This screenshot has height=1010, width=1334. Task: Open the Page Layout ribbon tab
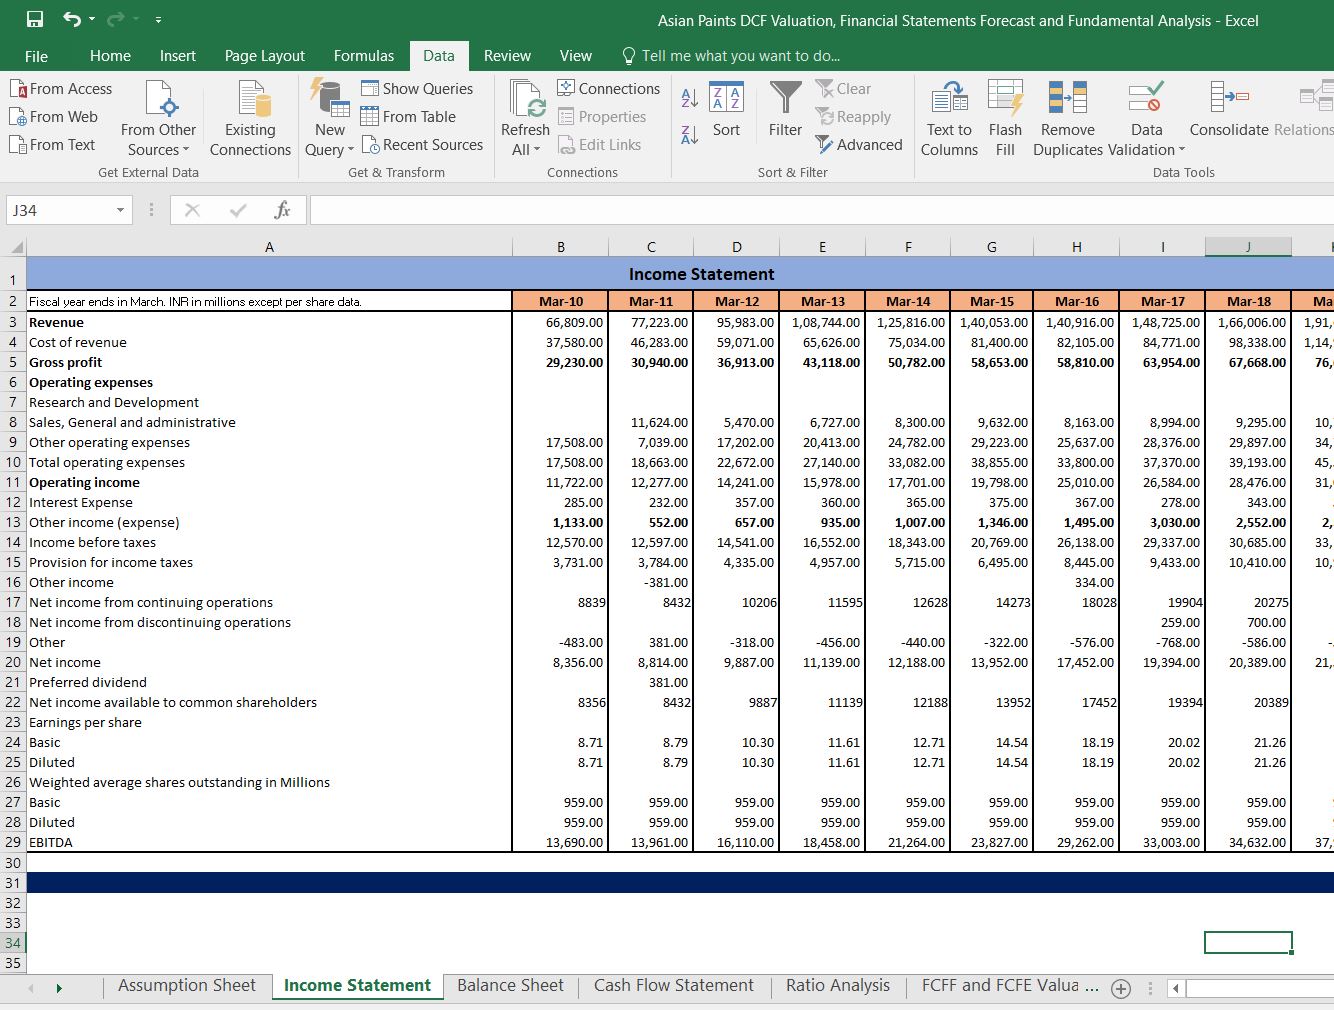tap(264, 56)
